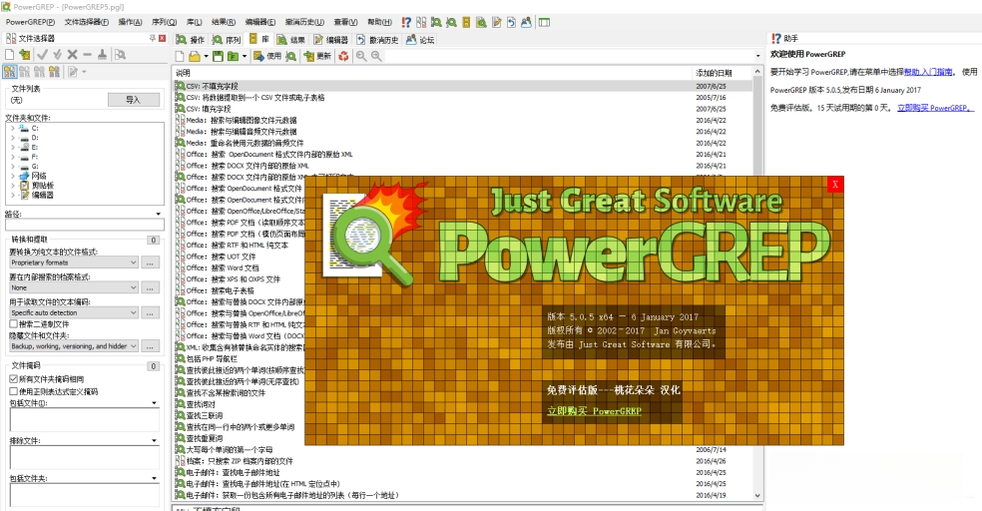Open the 路径 dropdown arrow
Image resolution: width=982 pixels, height=511 pixels.
point(158,214)
